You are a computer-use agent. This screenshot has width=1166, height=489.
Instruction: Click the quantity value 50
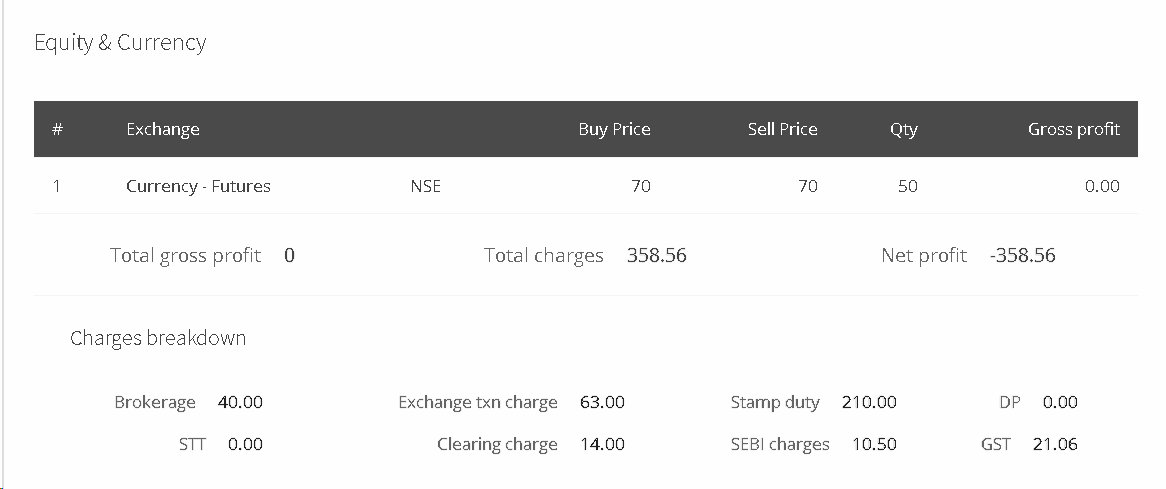(907, 186)
